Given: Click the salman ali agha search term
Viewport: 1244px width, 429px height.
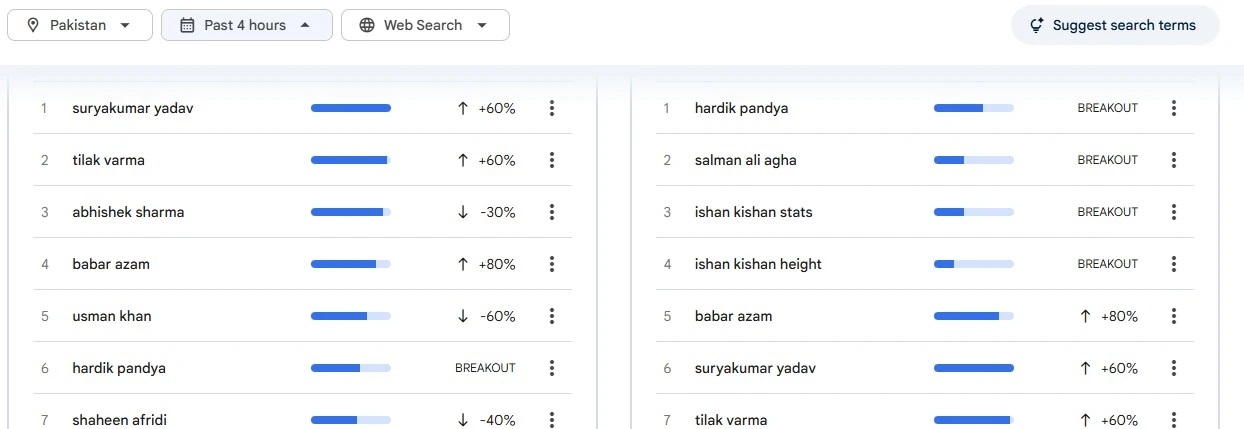Looking at the screenshot, I should tap(745, 160).
